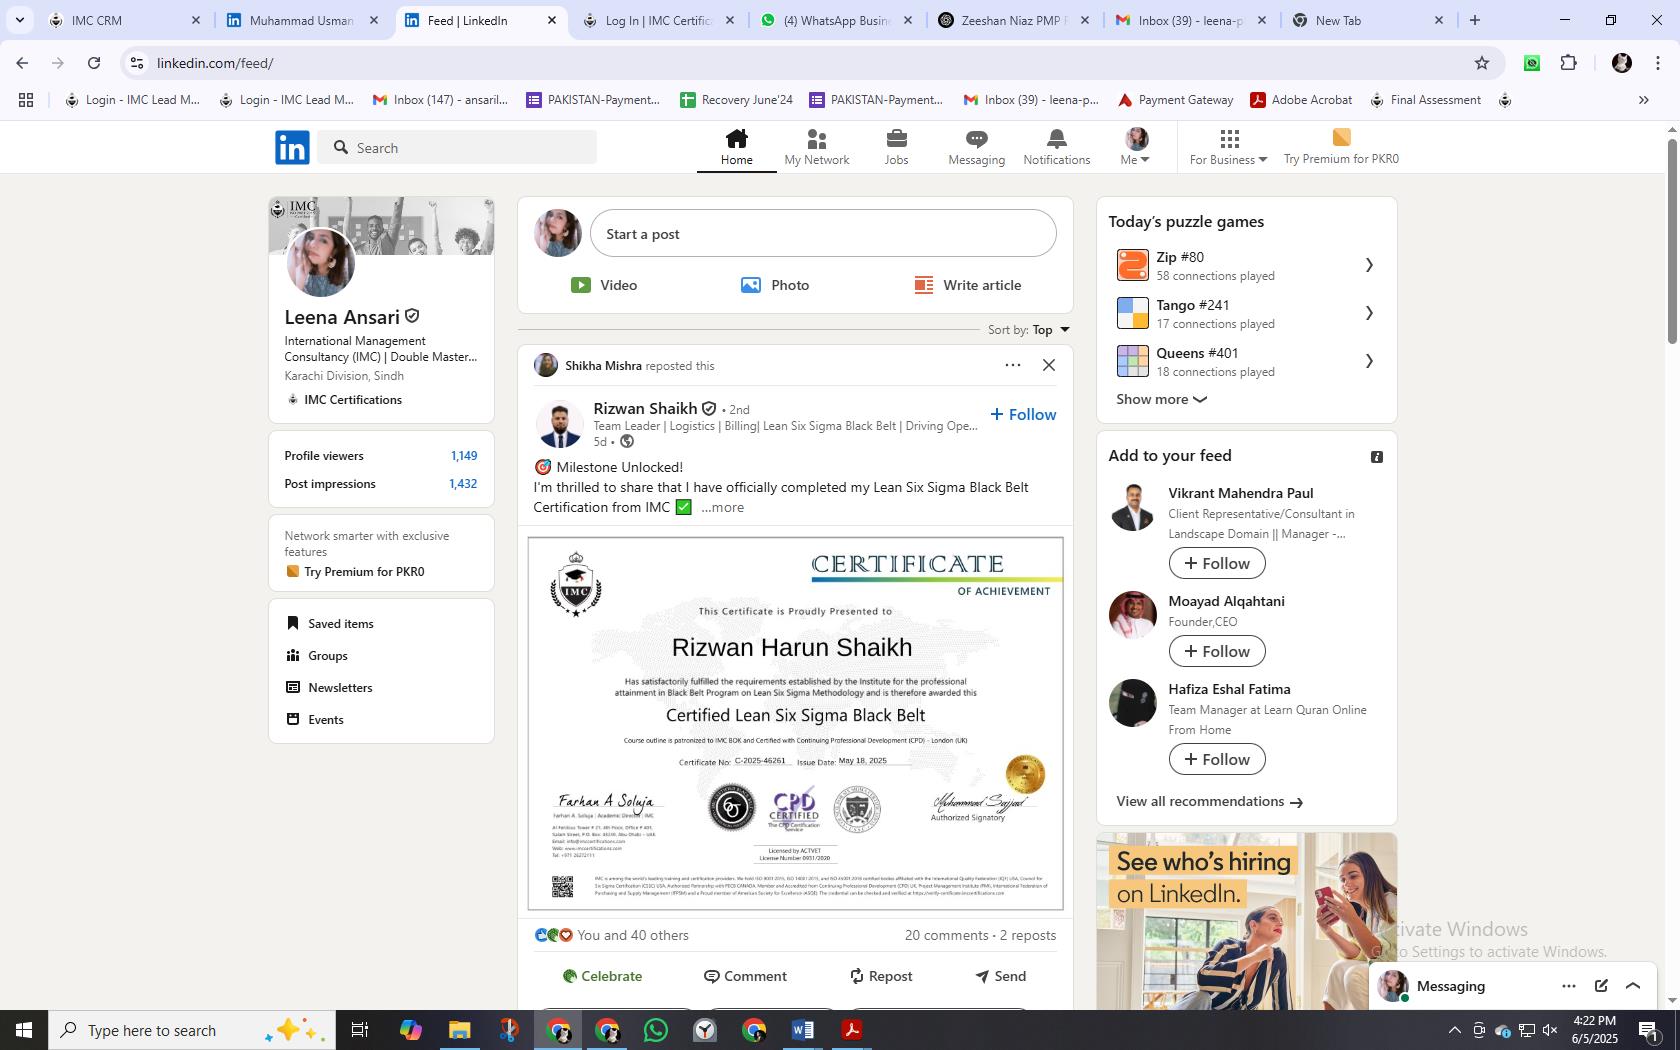Screen dimensions: 1680x1050
Task: Open Newsletters in the sidebar
Action: (x=329, y=687)
